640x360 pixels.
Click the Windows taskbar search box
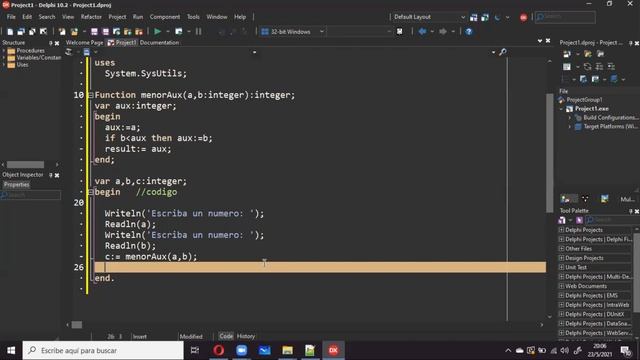(x=103, y=350)
